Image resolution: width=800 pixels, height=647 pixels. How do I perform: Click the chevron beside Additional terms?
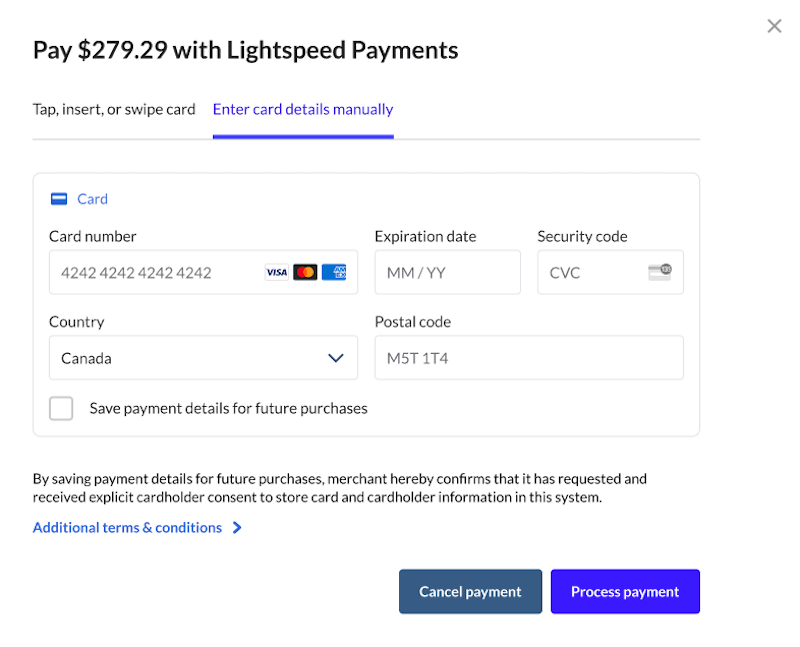tap(237, 527)
